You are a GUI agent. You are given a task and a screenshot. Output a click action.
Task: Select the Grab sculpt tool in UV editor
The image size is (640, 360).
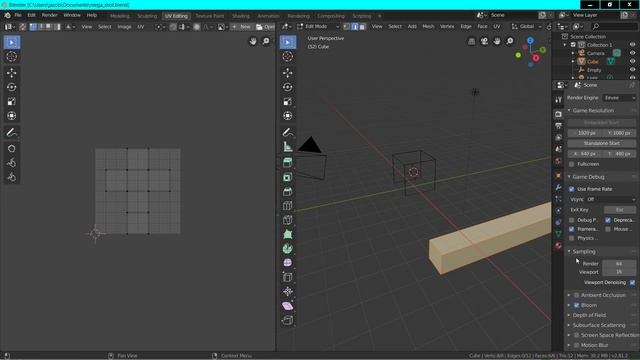(11, 149)
